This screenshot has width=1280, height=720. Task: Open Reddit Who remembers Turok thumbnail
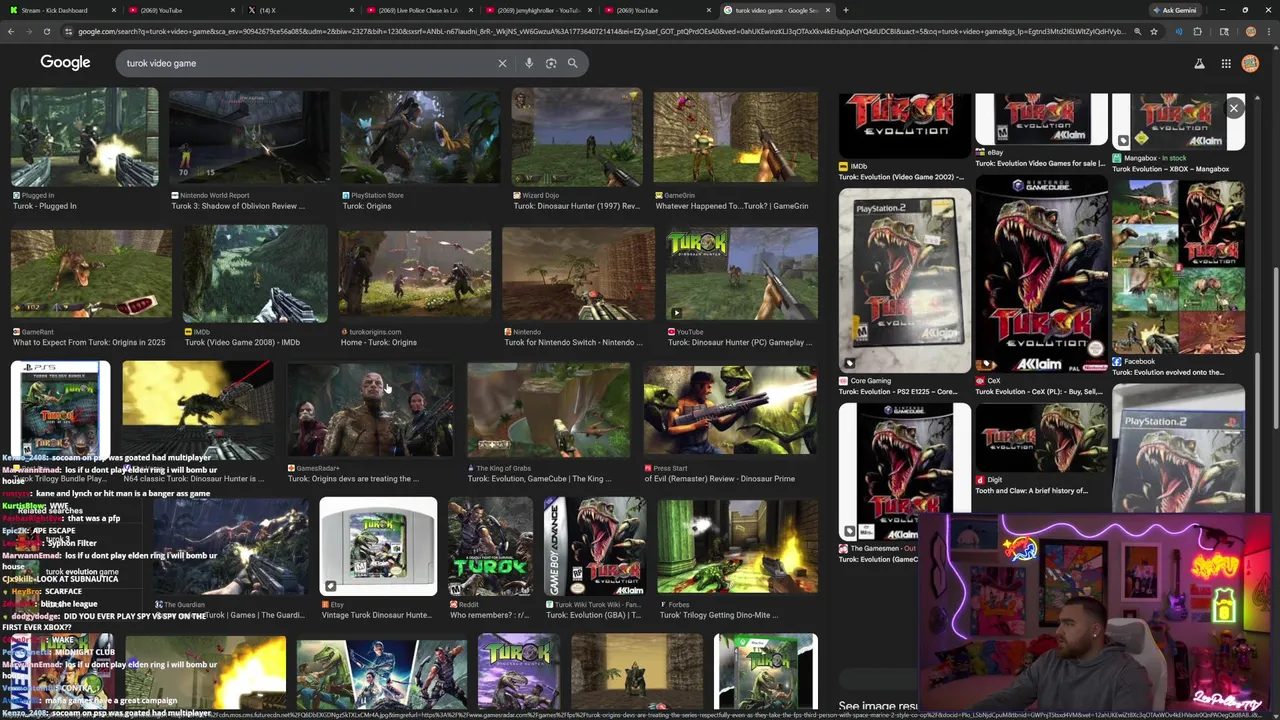click(490, 546)
